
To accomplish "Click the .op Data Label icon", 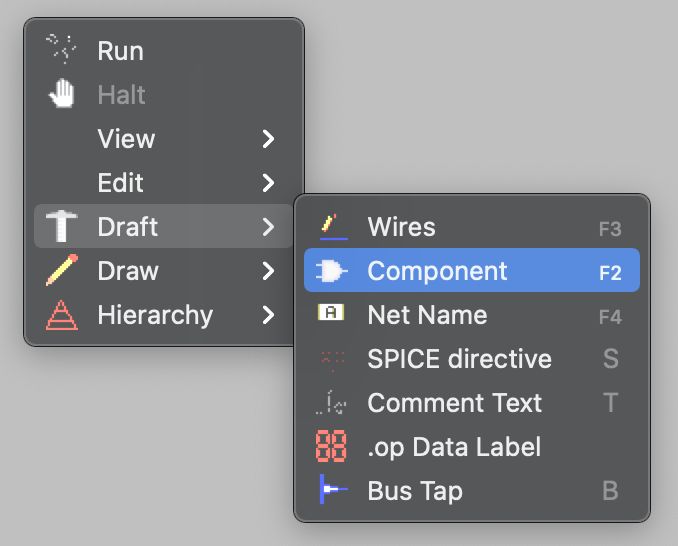I will 331,447.
